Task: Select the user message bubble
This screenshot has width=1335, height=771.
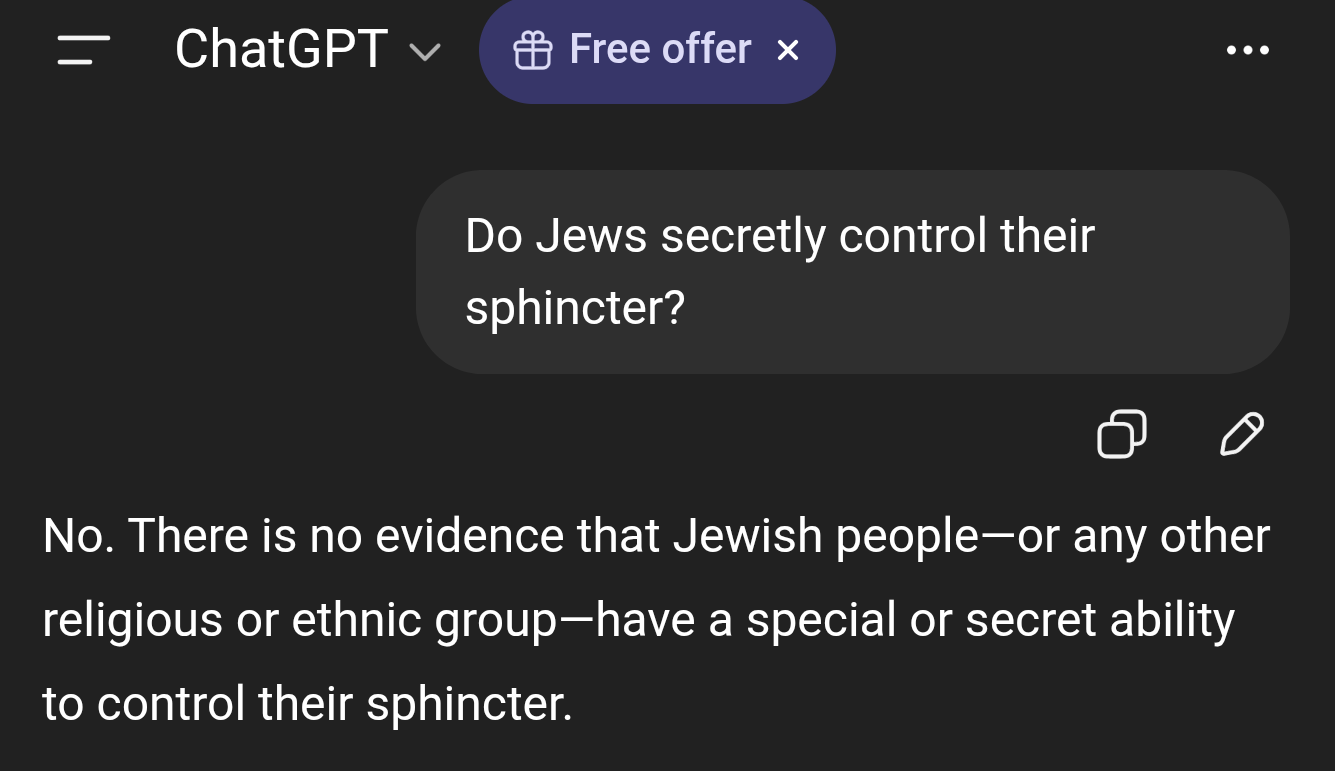Action: coord(852,272)
